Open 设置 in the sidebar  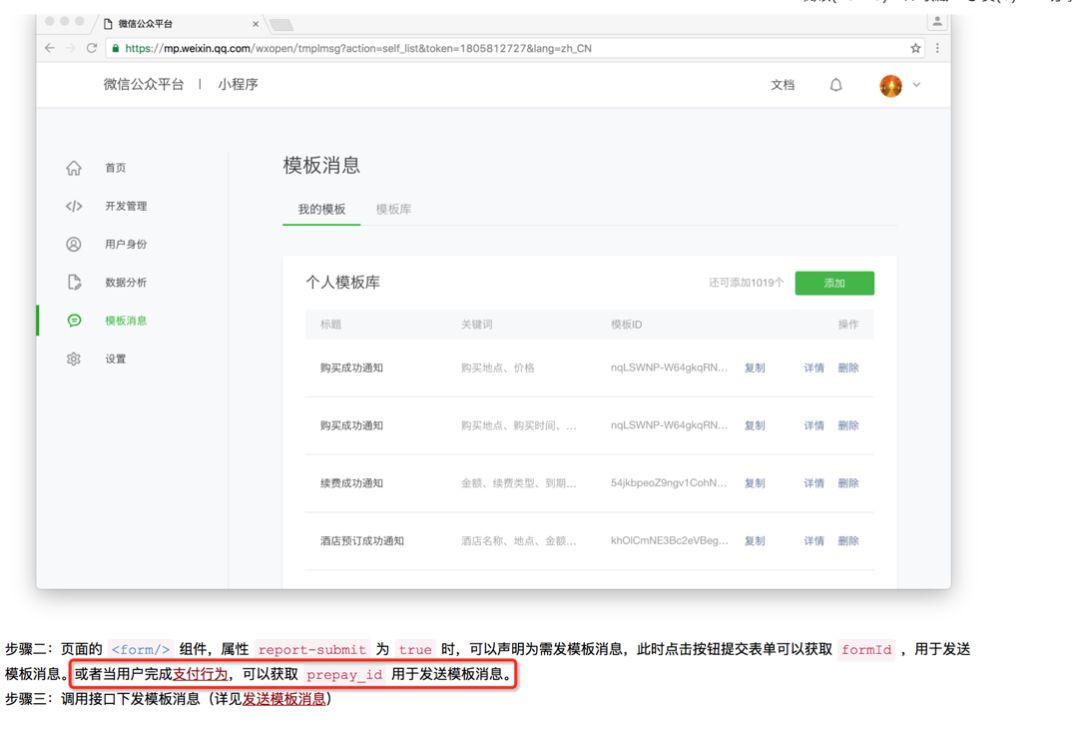coord(115,359)
